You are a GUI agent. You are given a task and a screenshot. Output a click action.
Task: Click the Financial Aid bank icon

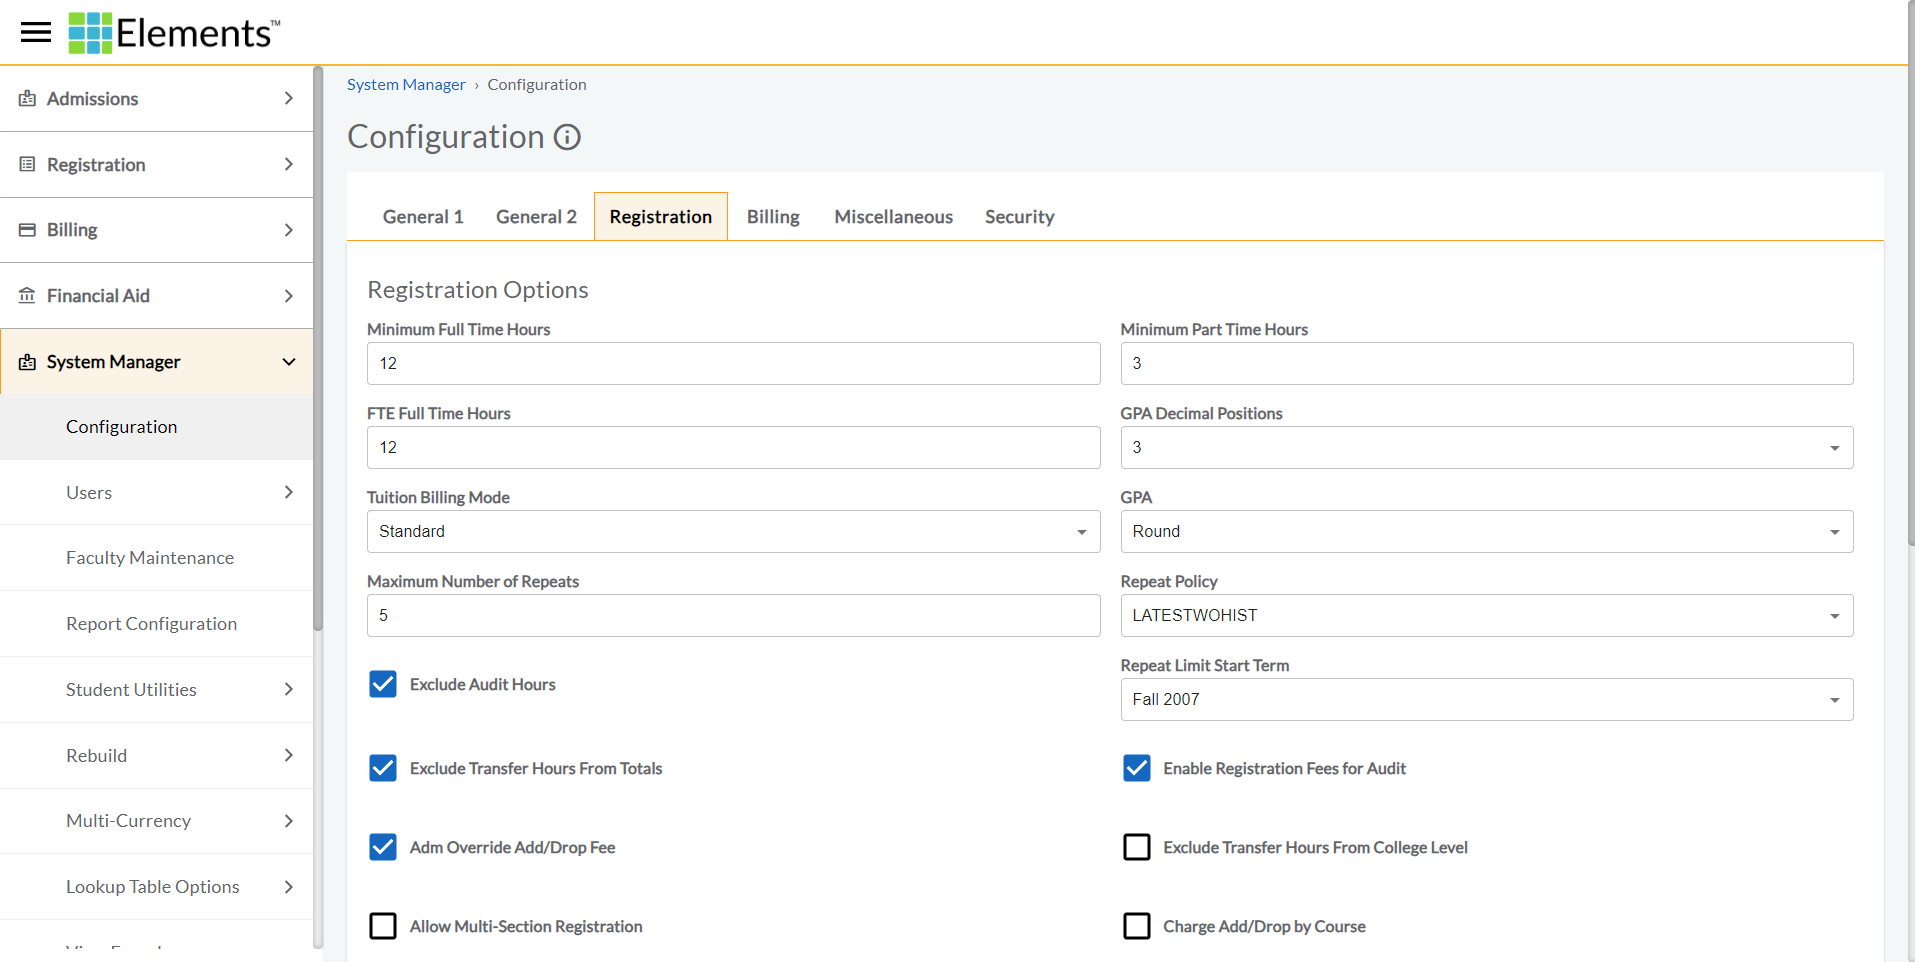coord(27,296)
